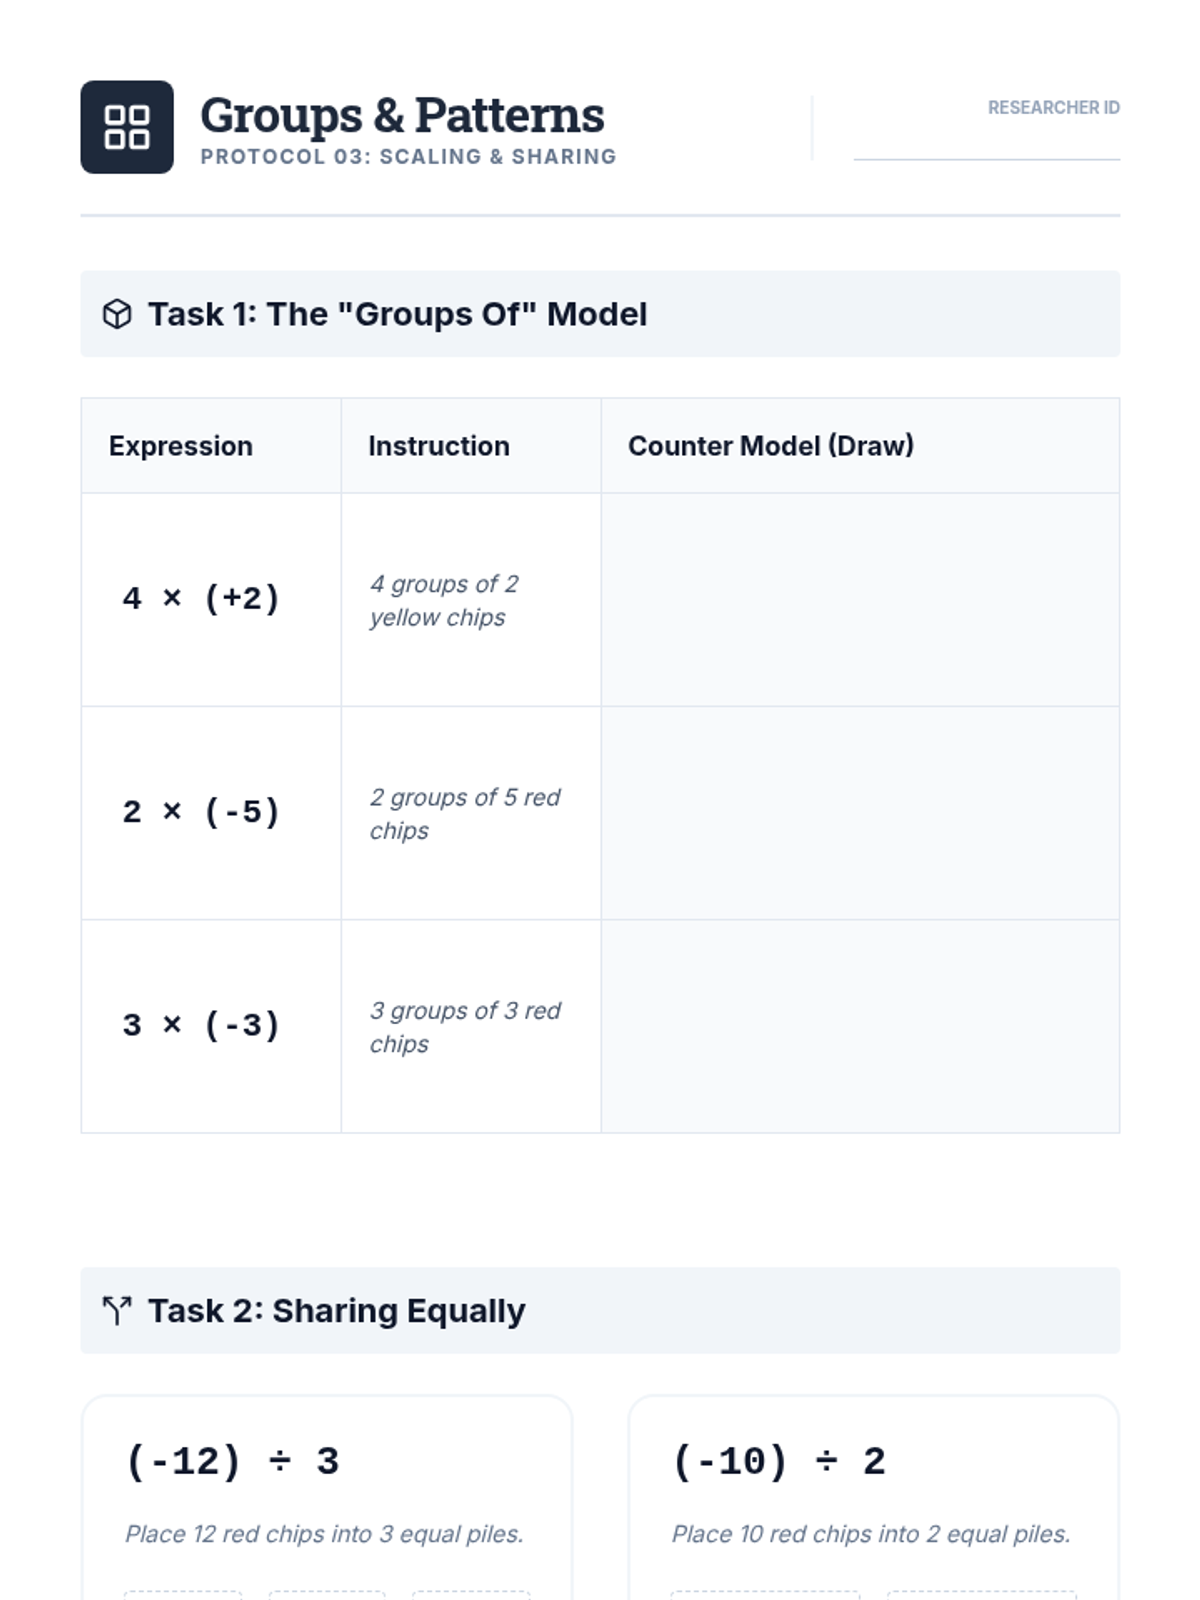Click the draw area for 4 × (+2)

point(860,600)
